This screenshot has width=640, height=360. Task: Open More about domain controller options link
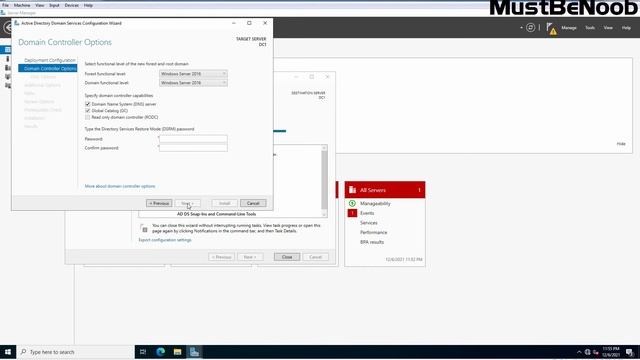120,186
